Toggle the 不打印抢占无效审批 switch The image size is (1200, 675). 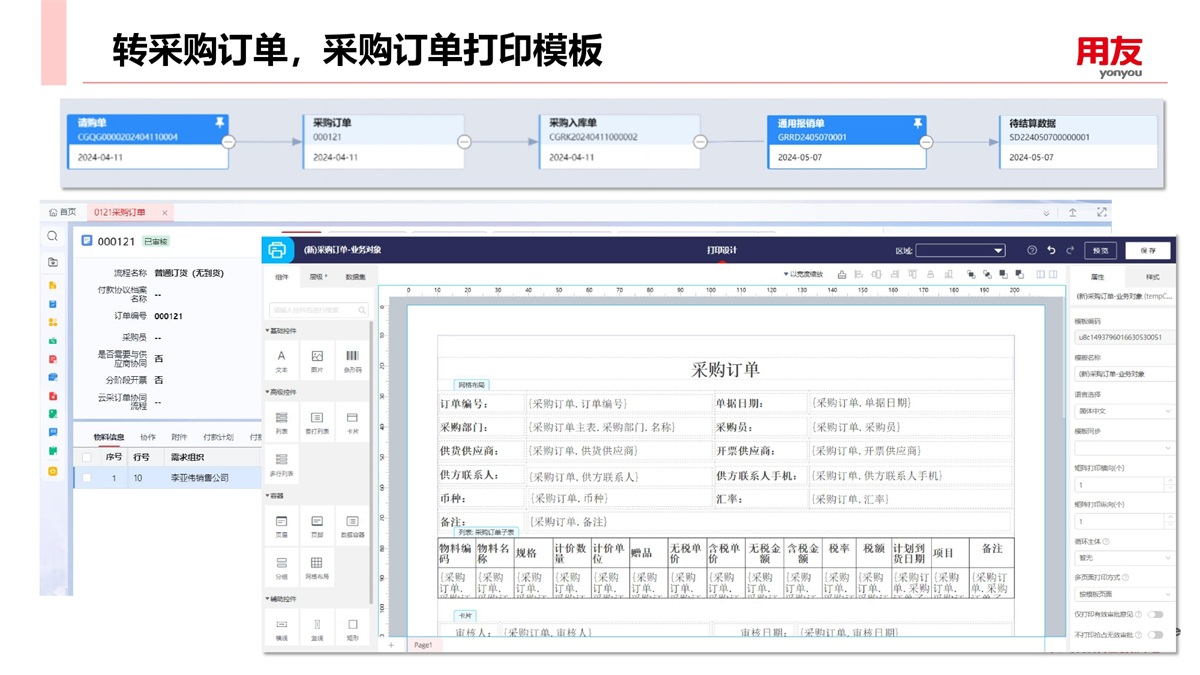1155,635
